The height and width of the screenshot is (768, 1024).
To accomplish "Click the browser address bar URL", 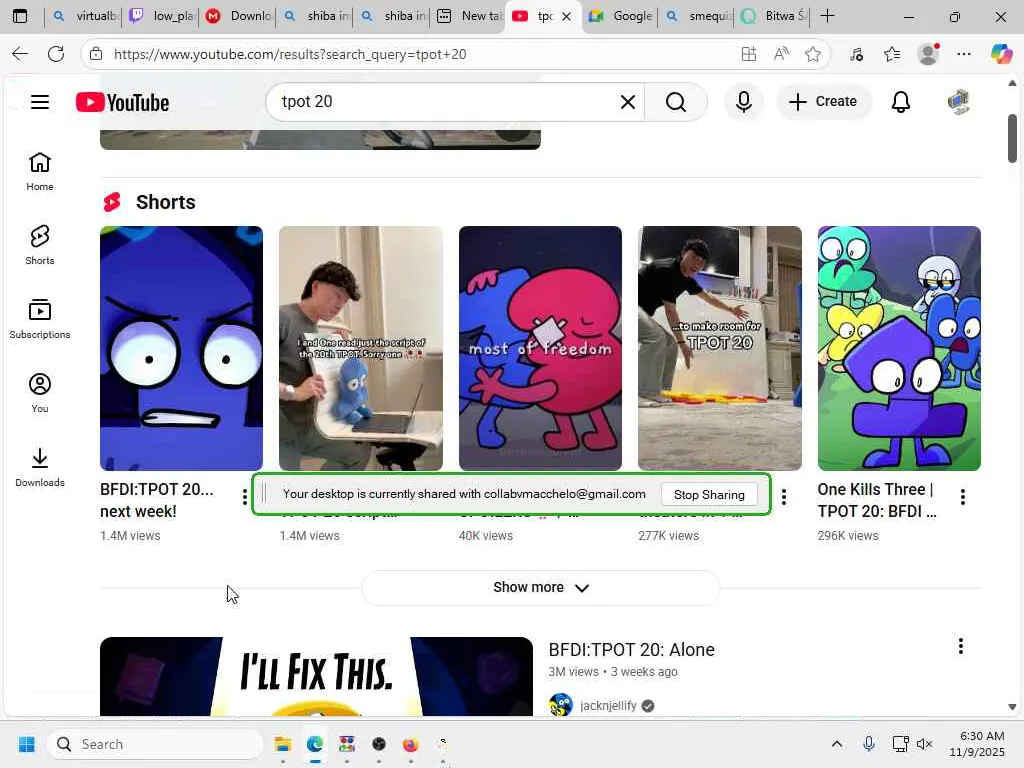I will point(290,54).
